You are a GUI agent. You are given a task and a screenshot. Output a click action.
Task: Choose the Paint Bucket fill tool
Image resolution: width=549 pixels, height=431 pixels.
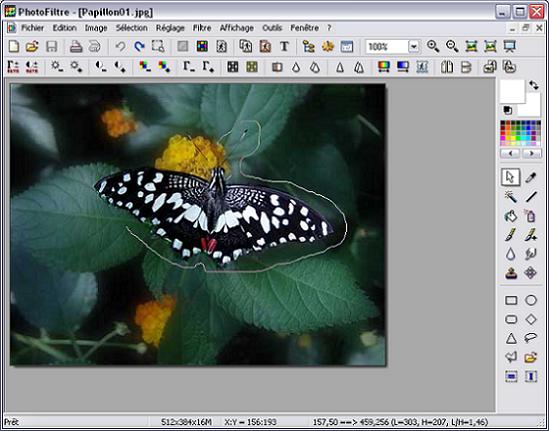511,216
